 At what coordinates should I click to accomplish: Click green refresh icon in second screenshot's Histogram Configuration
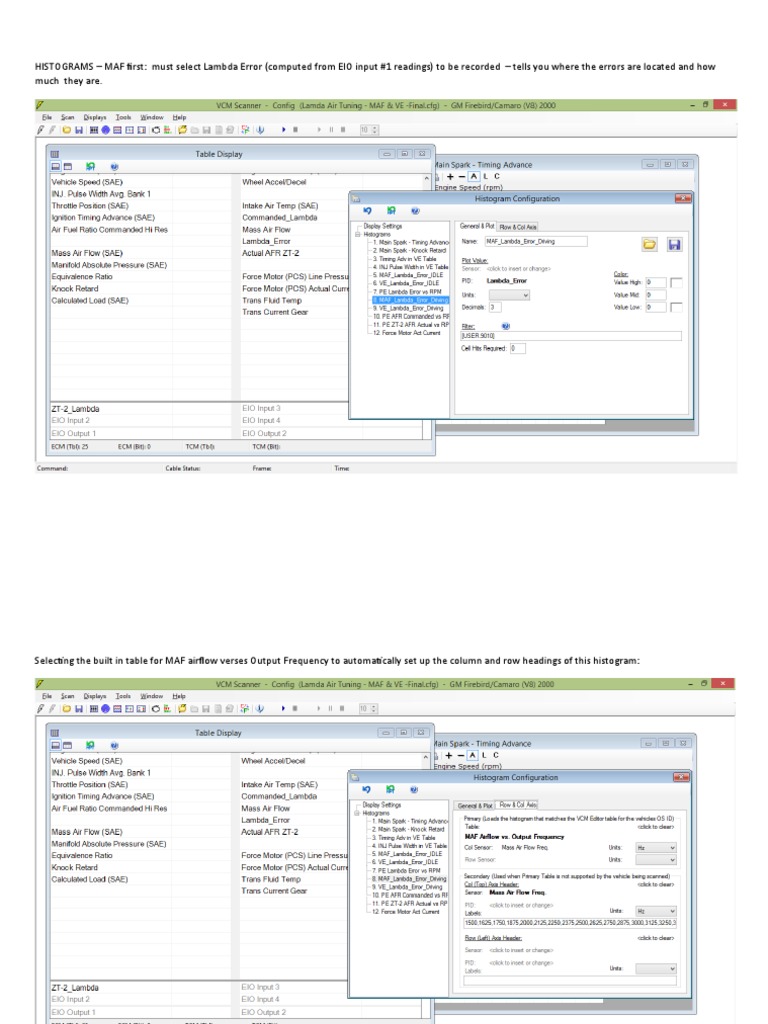click(390, 790)
